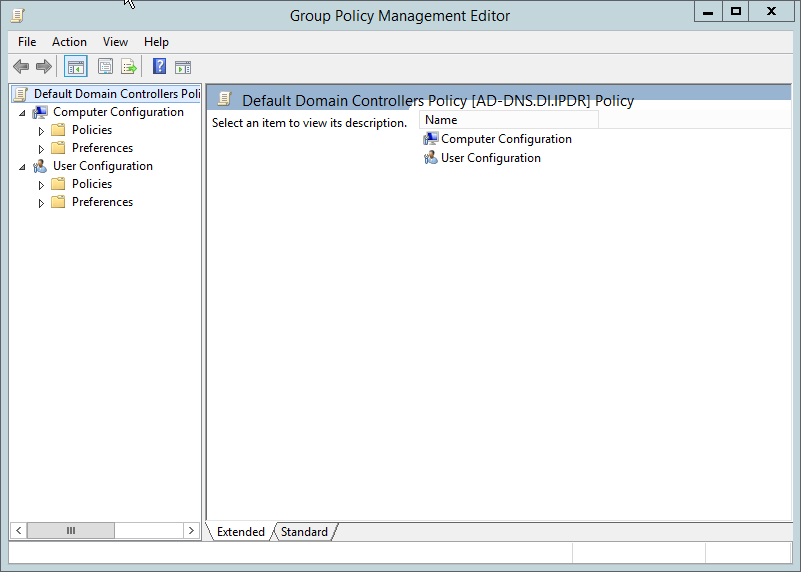Viewport: 801px width, 572px height.
Task: Open Help via the question mark icon
Action: pos(159,67)
